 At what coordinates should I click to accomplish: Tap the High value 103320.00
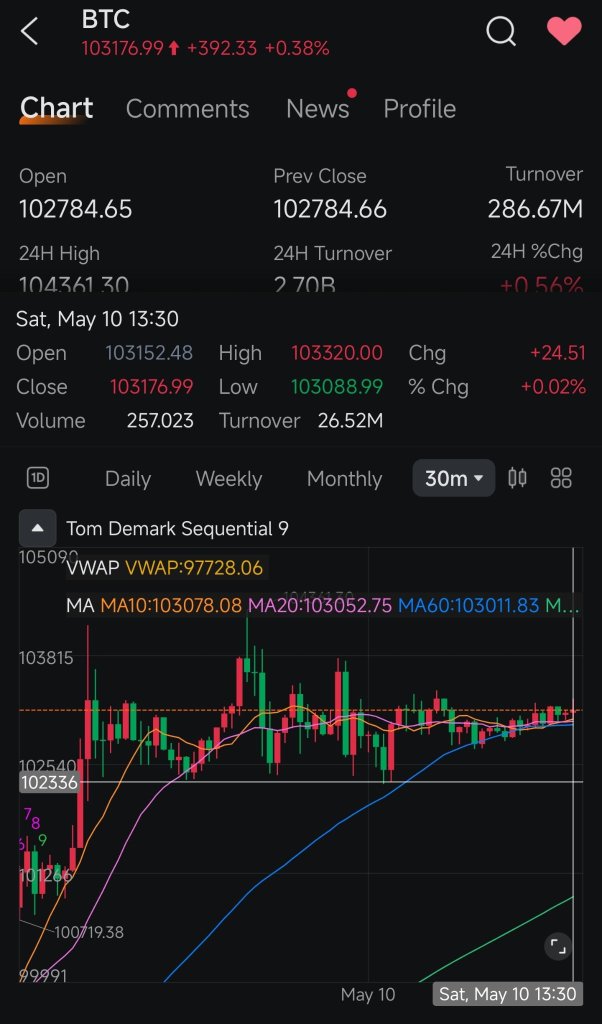(x=337, y=353)
